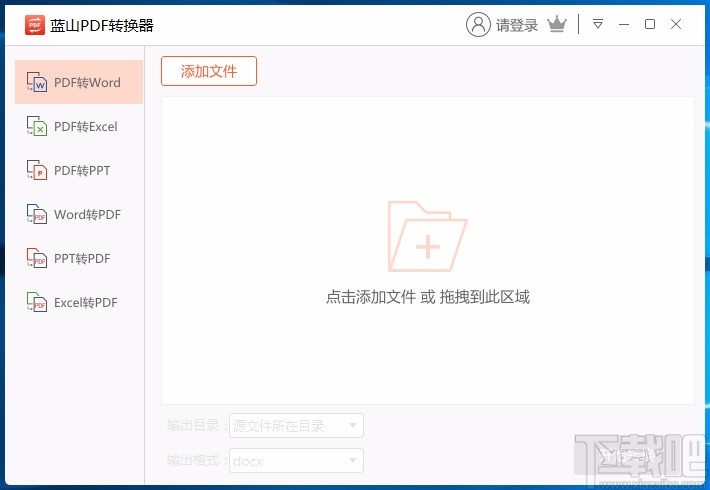Click the crown VIP icon
Image resolution: width=710 pixels, height=490 pixels.
coord(557,24)
